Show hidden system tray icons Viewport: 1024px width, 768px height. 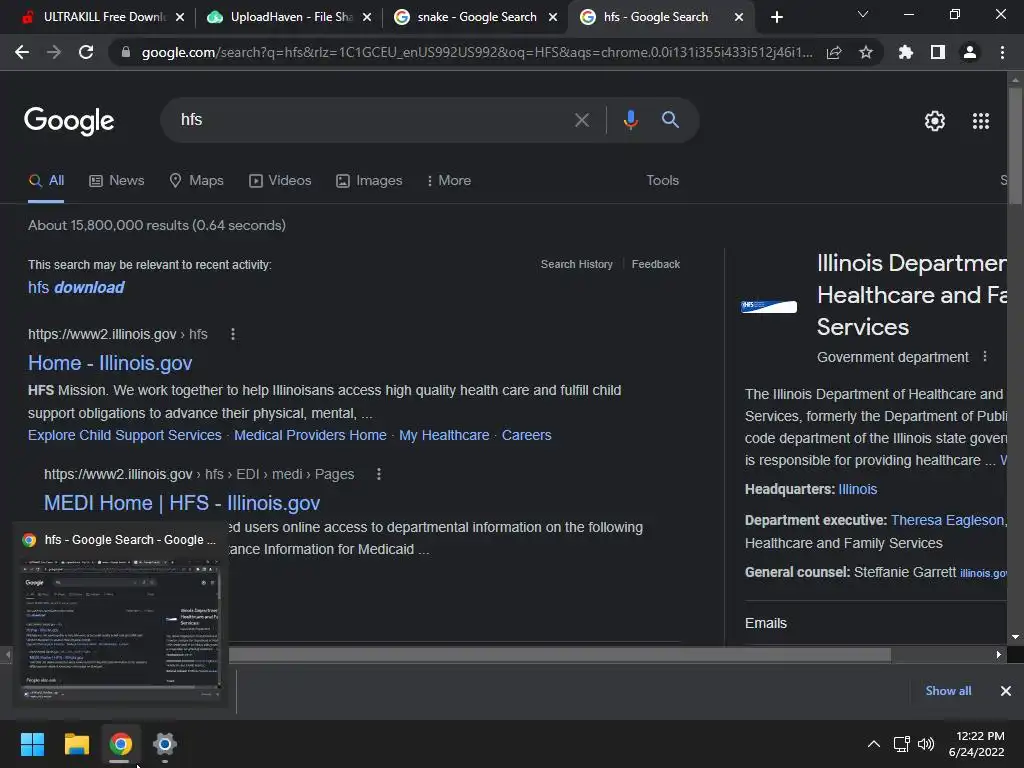pyautogui.click(x=873, y=744)
